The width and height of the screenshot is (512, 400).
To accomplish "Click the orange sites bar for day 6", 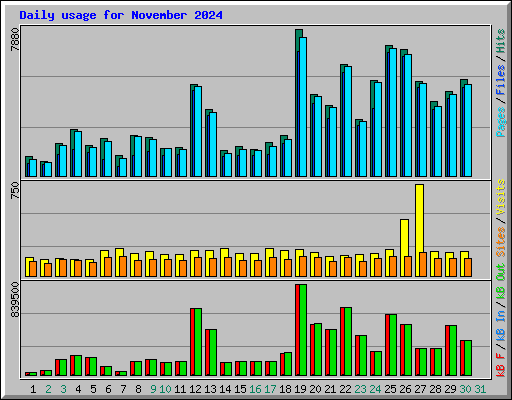I will point(108,267).
